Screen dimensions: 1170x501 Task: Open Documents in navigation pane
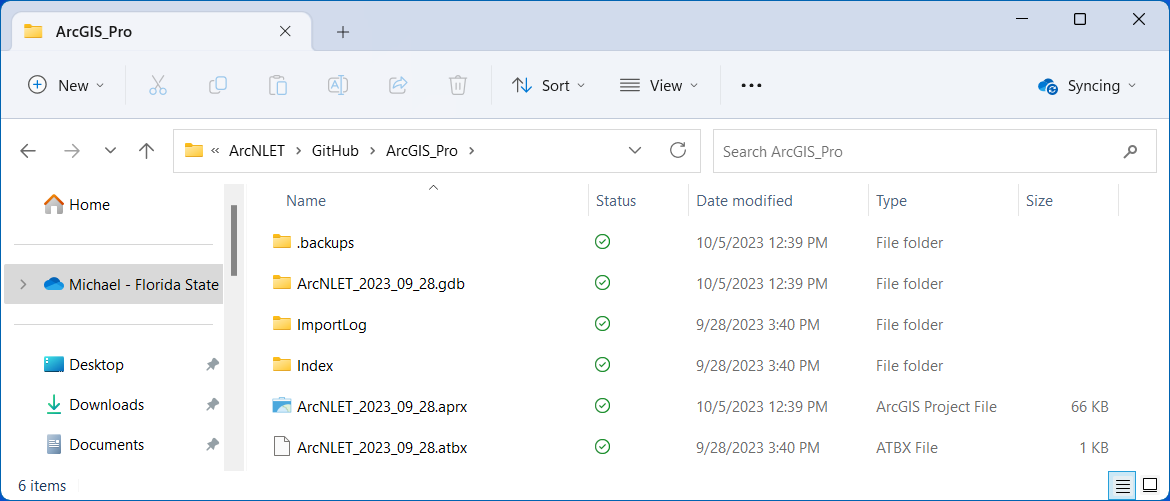[94, 445]
